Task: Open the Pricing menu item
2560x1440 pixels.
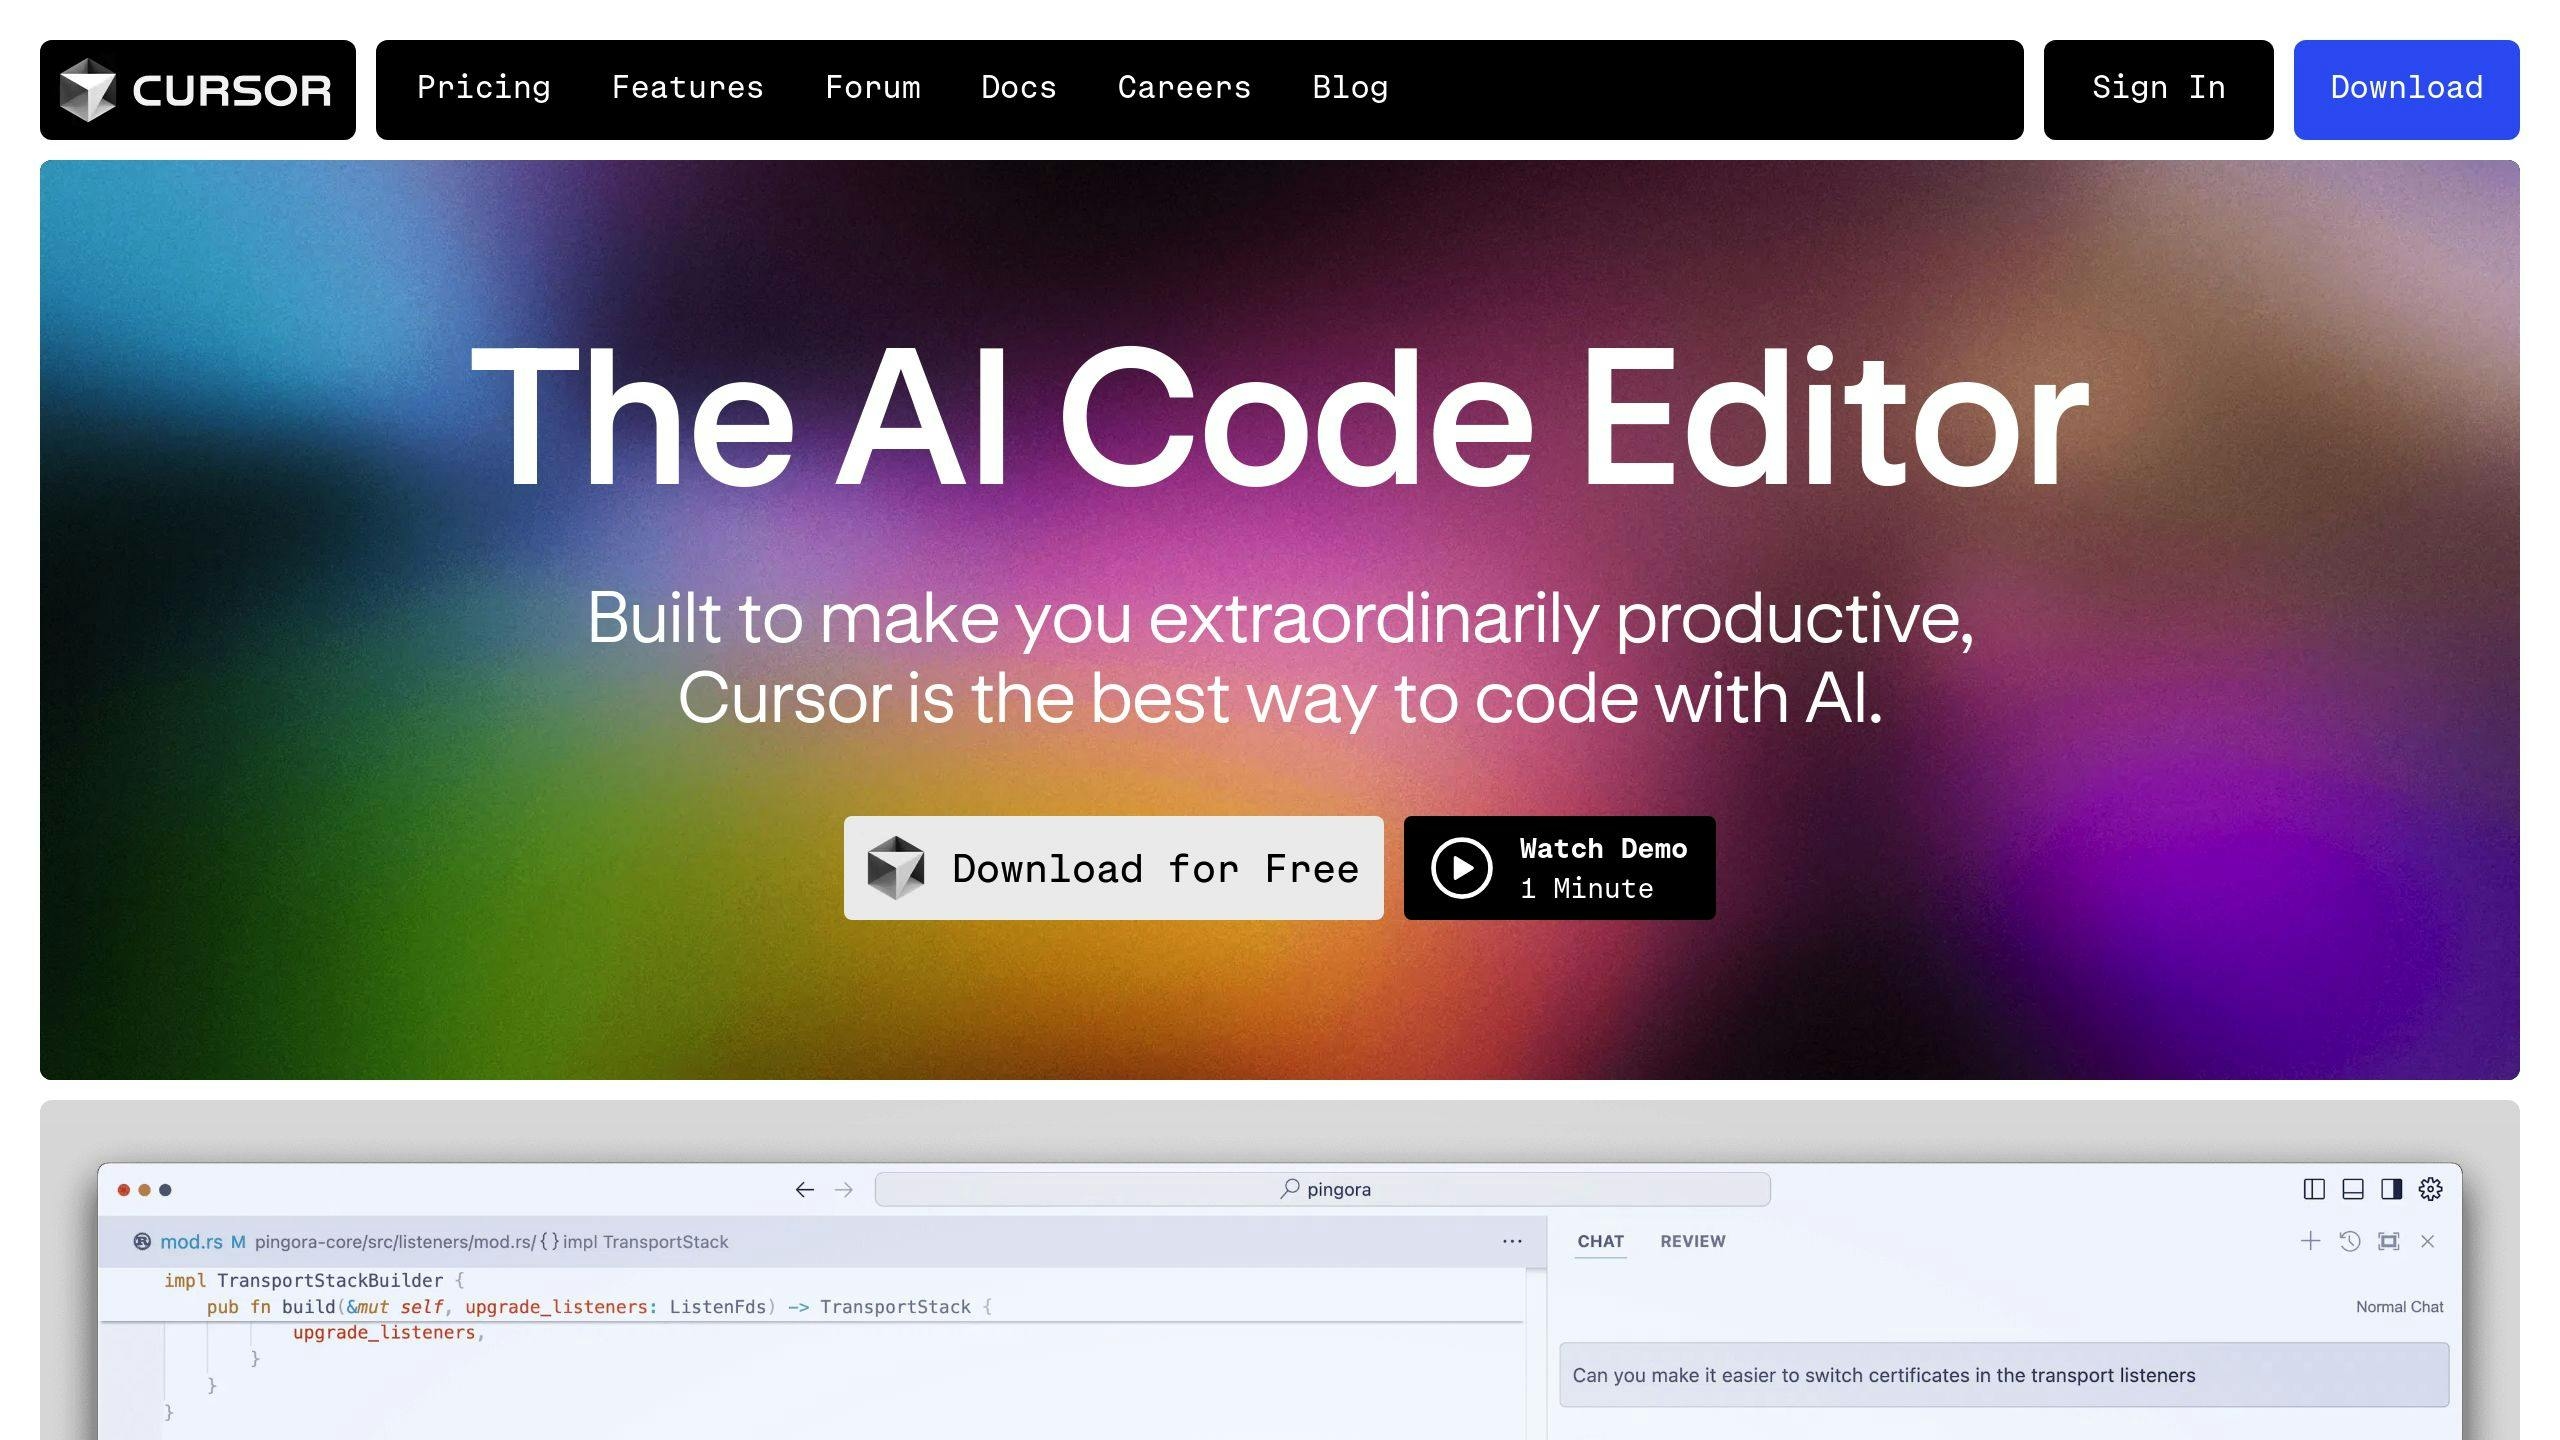Action: point(484,88)
